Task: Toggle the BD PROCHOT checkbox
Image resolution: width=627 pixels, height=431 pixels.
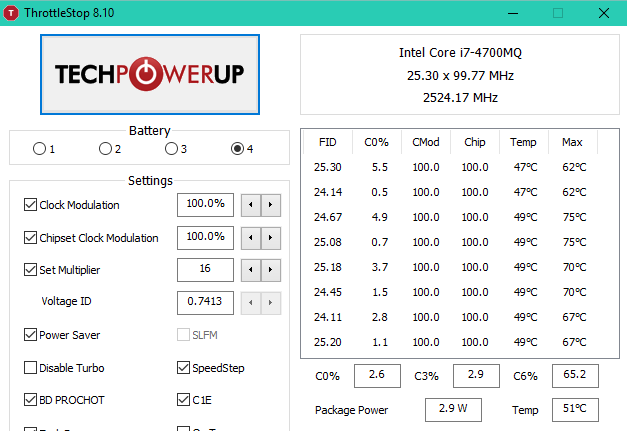Action: 30,399
